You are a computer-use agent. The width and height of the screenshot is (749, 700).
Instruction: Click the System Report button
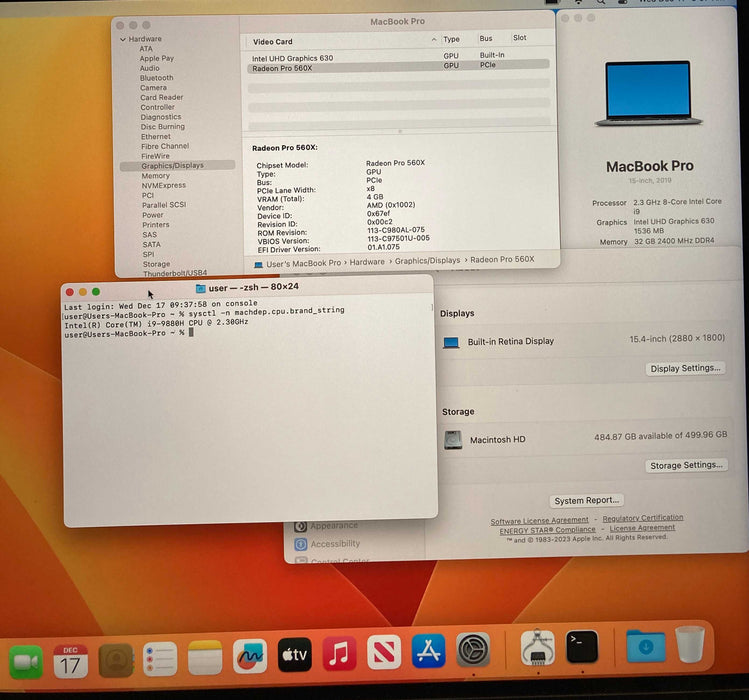click(587, 500)
